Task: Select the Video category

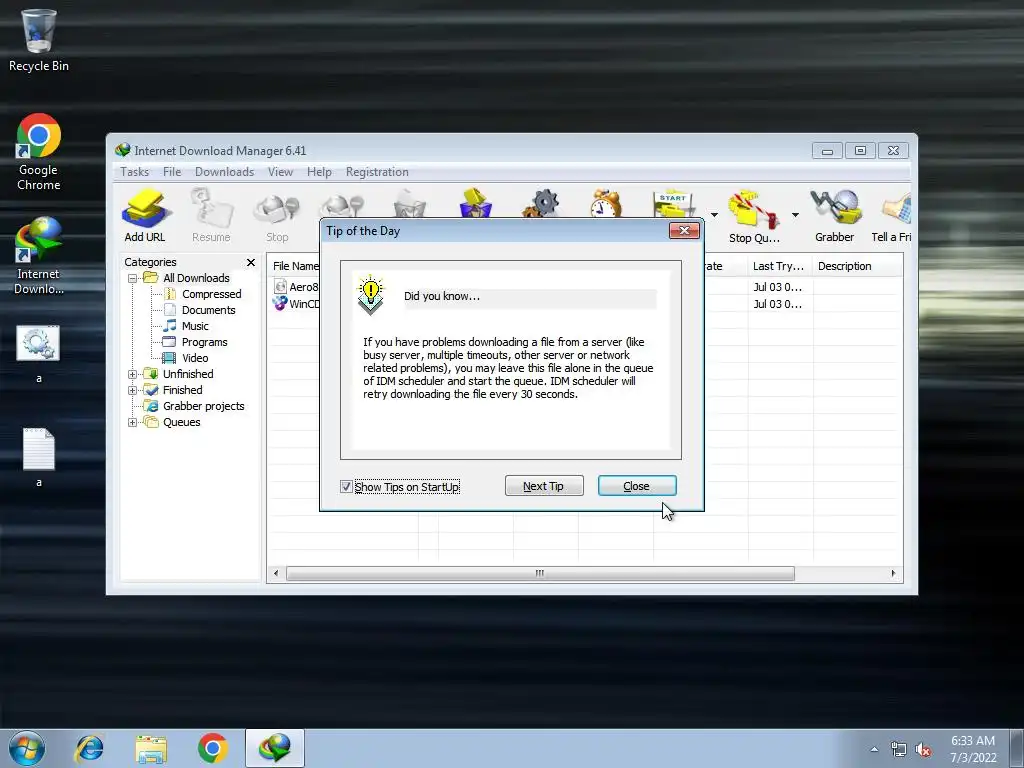Action: (195, 359)
